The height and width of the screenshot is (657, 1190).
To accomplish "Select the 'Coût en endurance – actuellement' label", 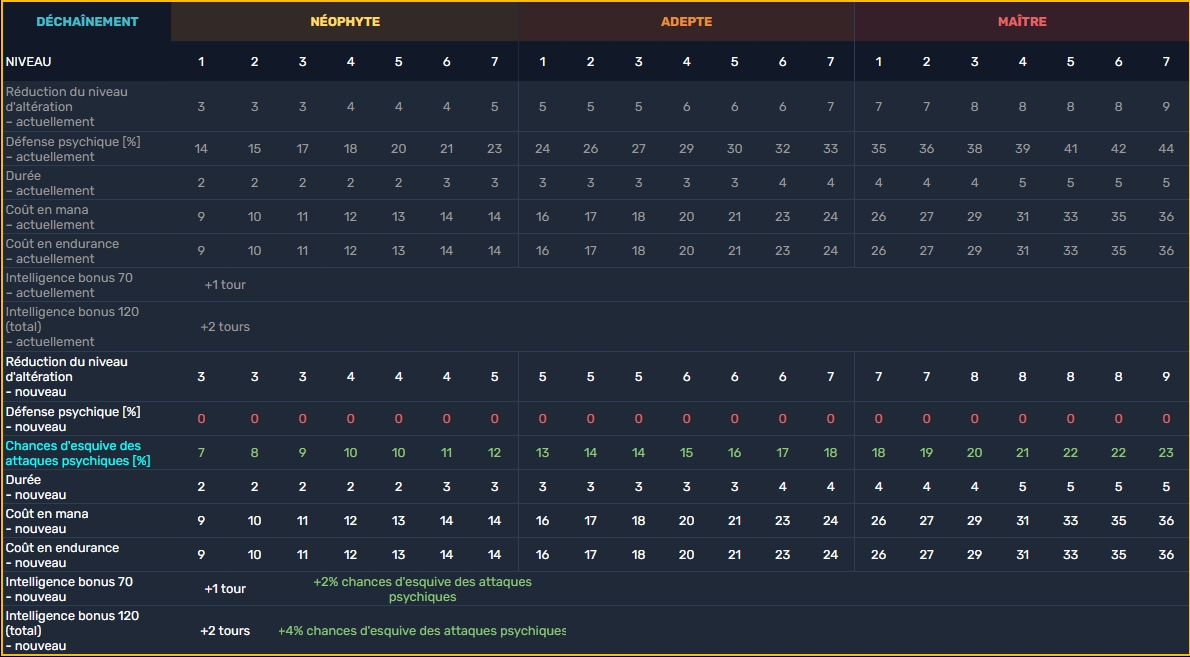I will [62, 251].
